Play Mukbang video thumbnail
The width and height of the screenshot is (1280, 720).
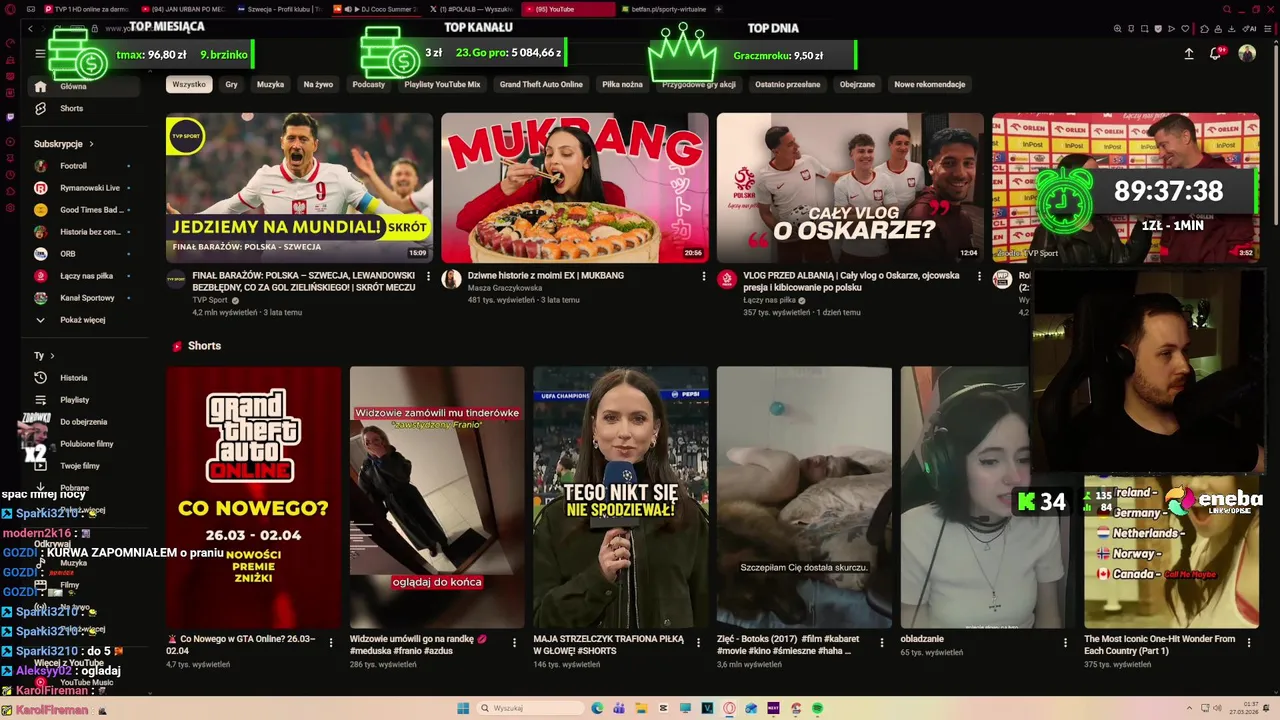[575, 188]
